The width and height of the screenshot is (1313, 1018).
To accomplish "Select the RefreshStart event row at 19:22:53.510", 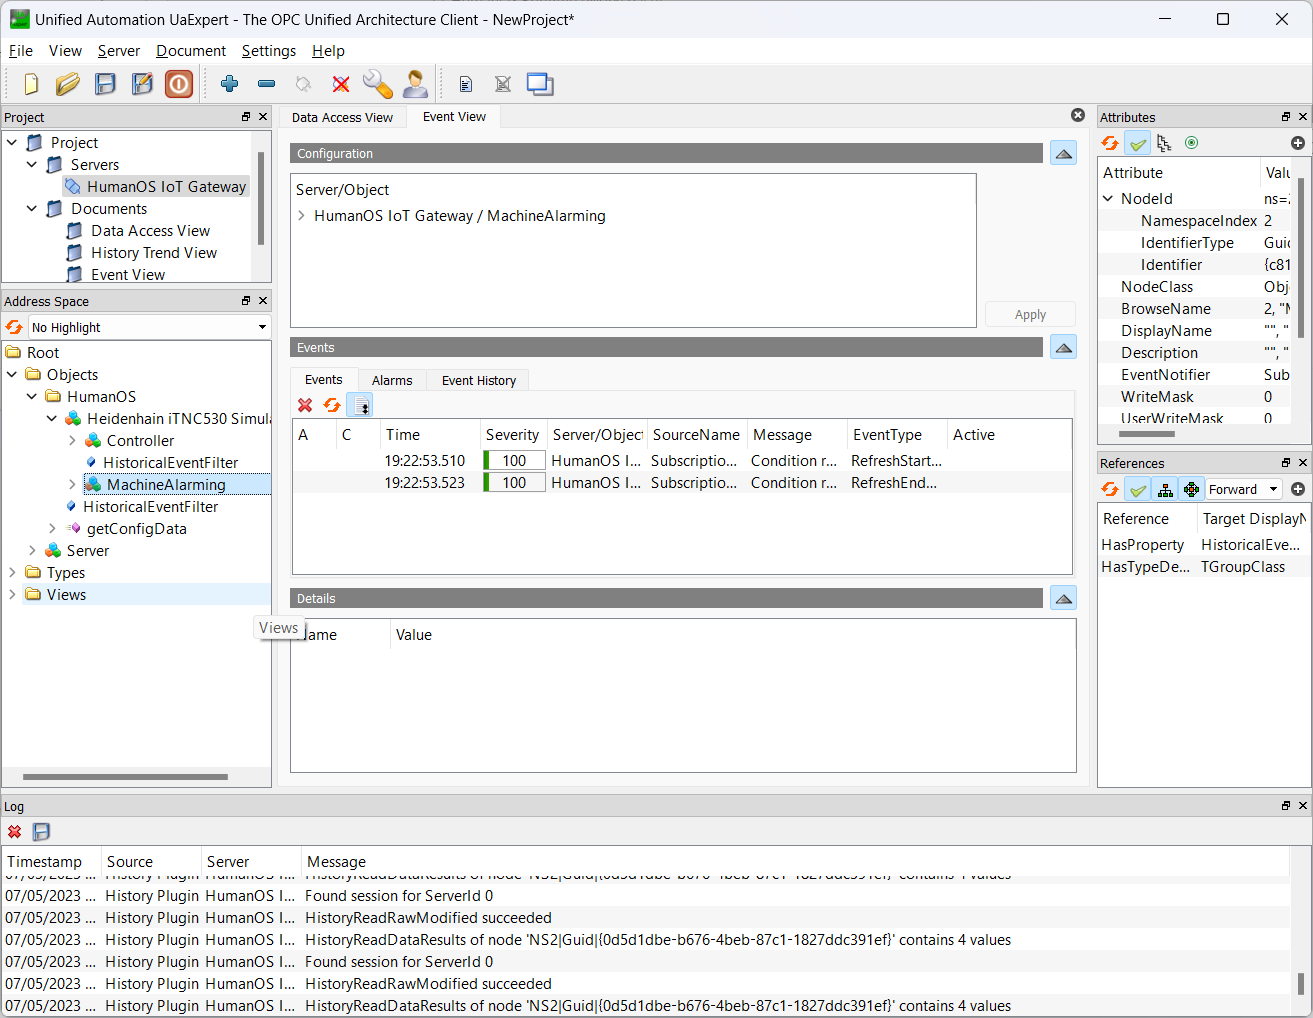I will pyautogui.click(x=682, y=461).
